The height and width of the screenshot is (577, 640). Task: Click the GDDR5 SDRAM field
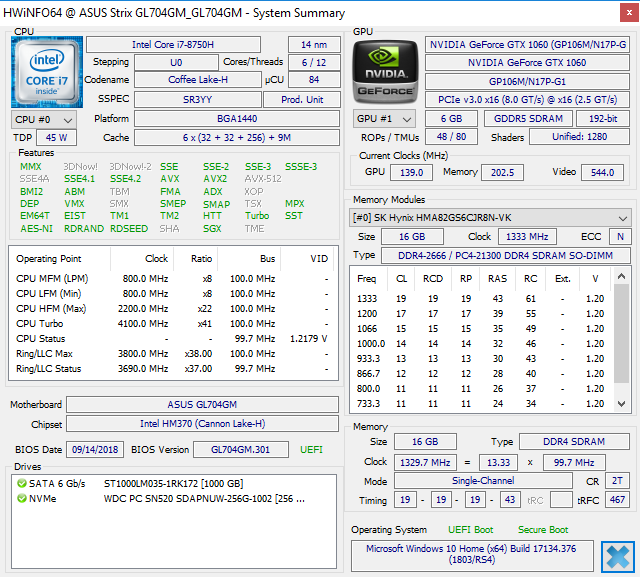528,119
